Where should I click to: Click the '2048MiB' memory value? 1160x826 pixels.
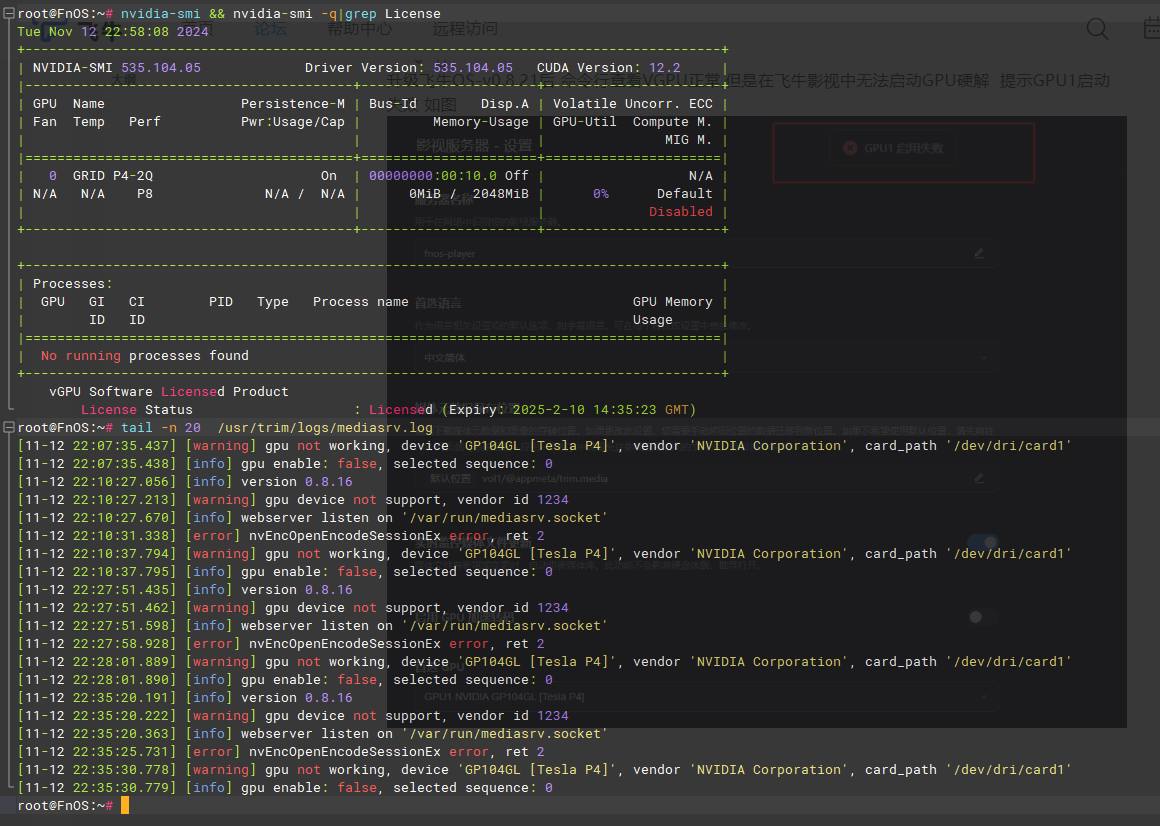pos(500,194)
